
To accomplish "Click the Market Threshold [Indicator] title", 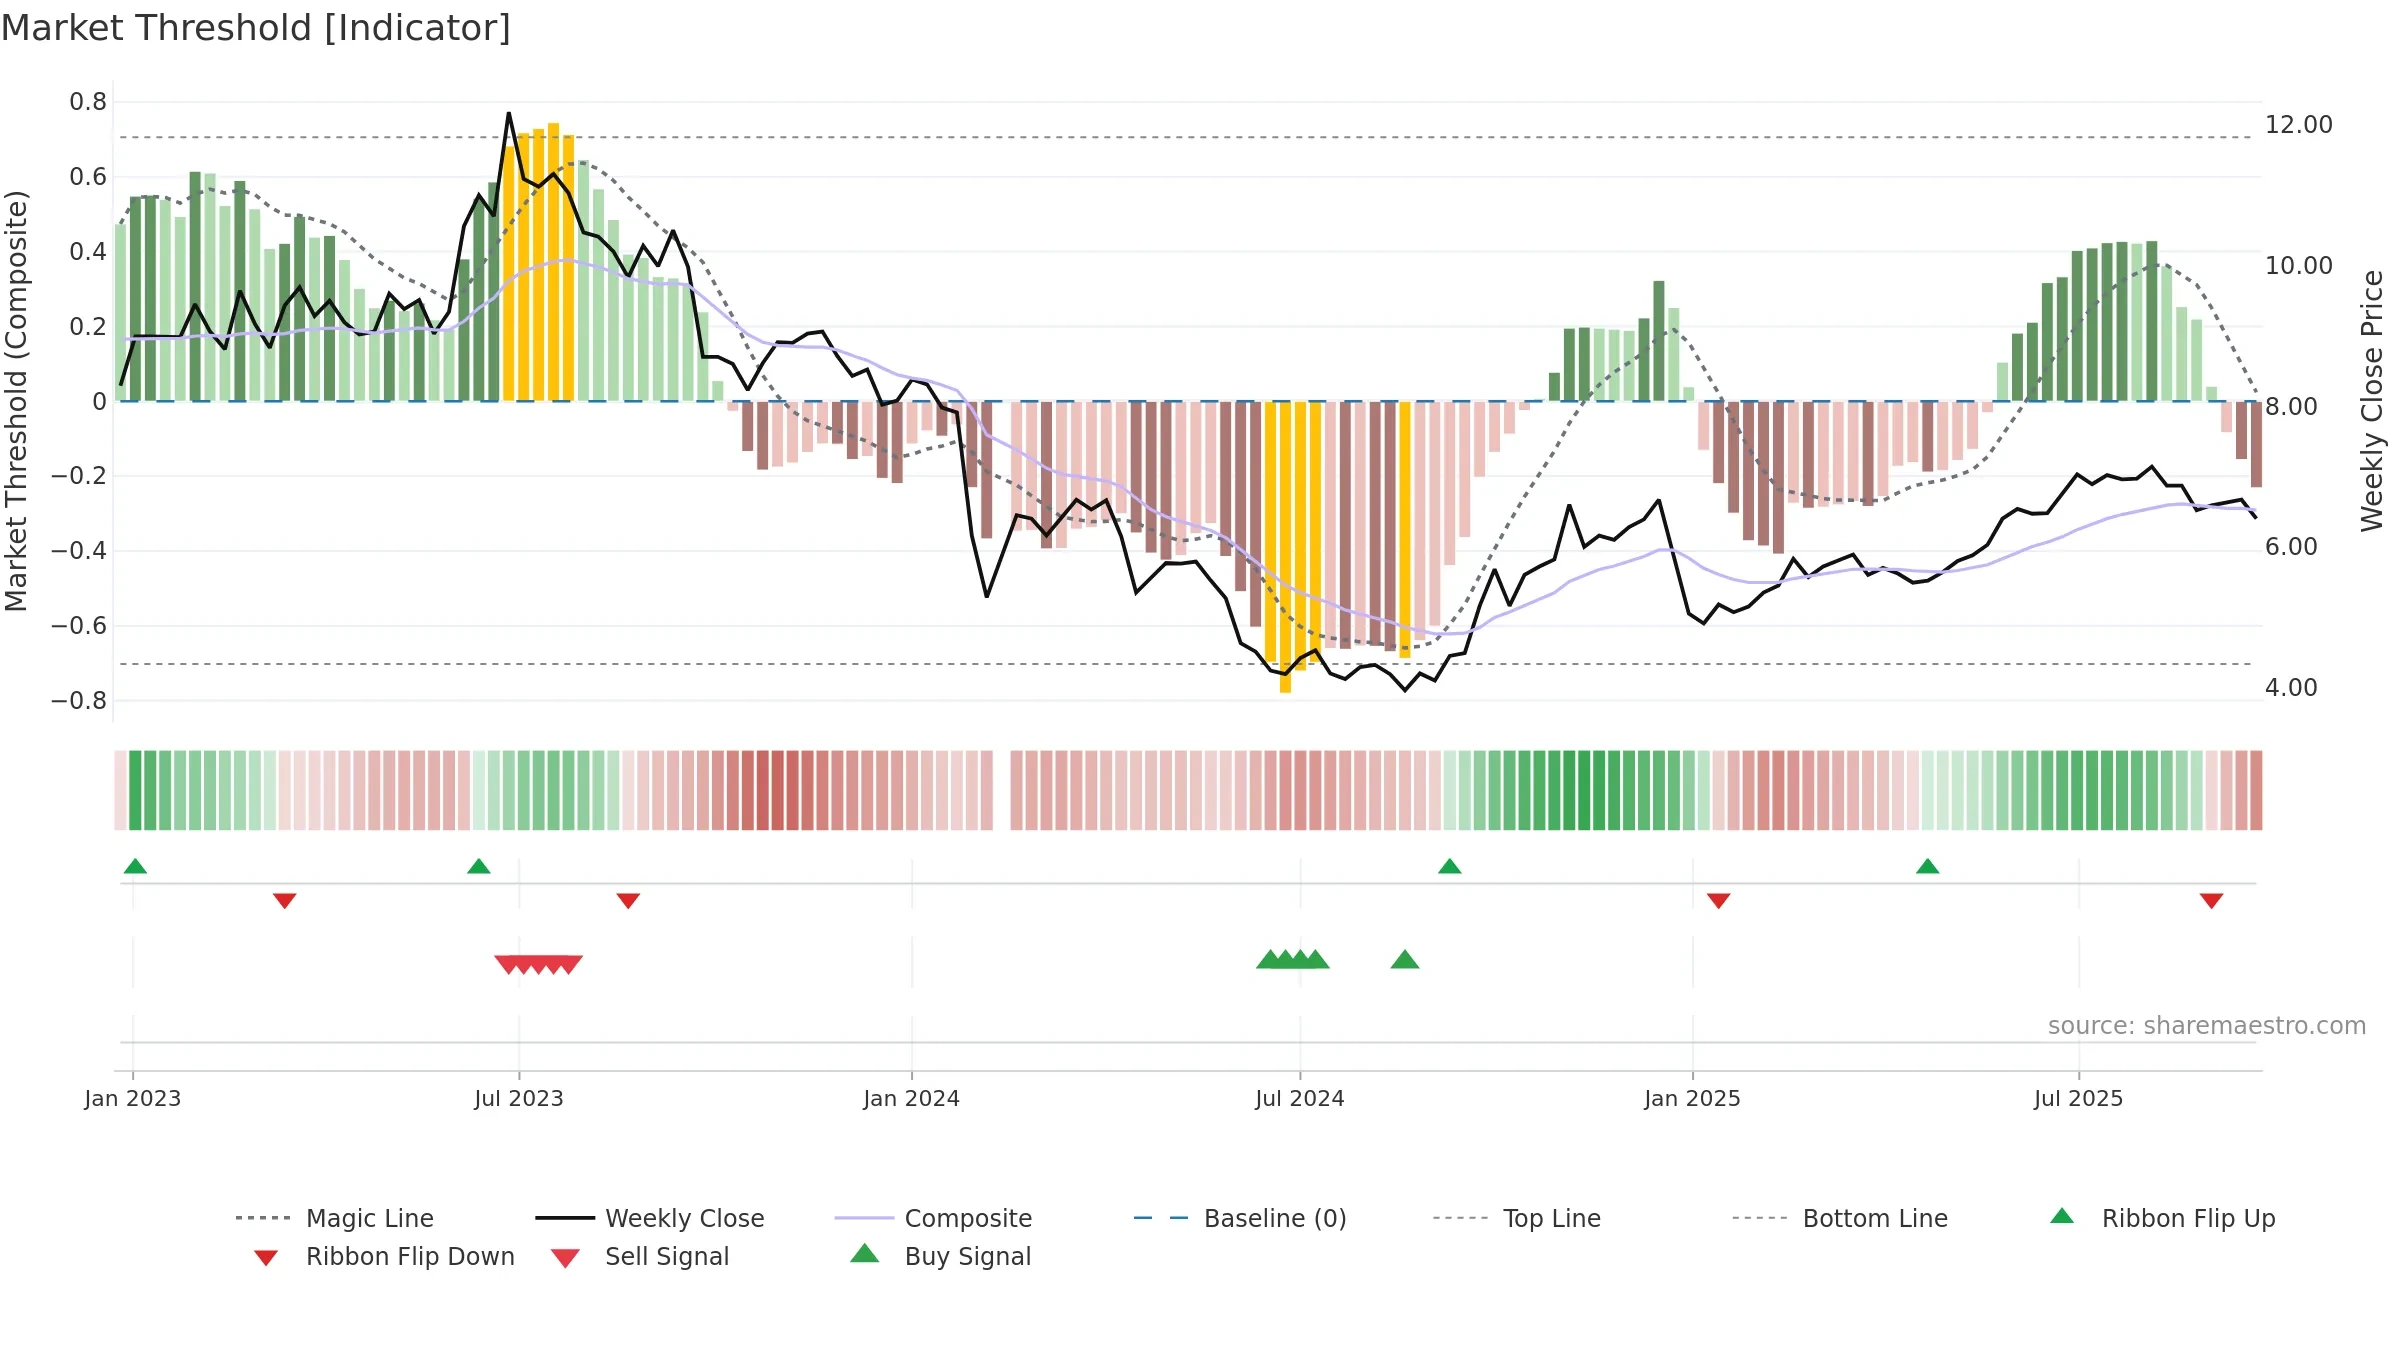I will click(x=256, y=28).
